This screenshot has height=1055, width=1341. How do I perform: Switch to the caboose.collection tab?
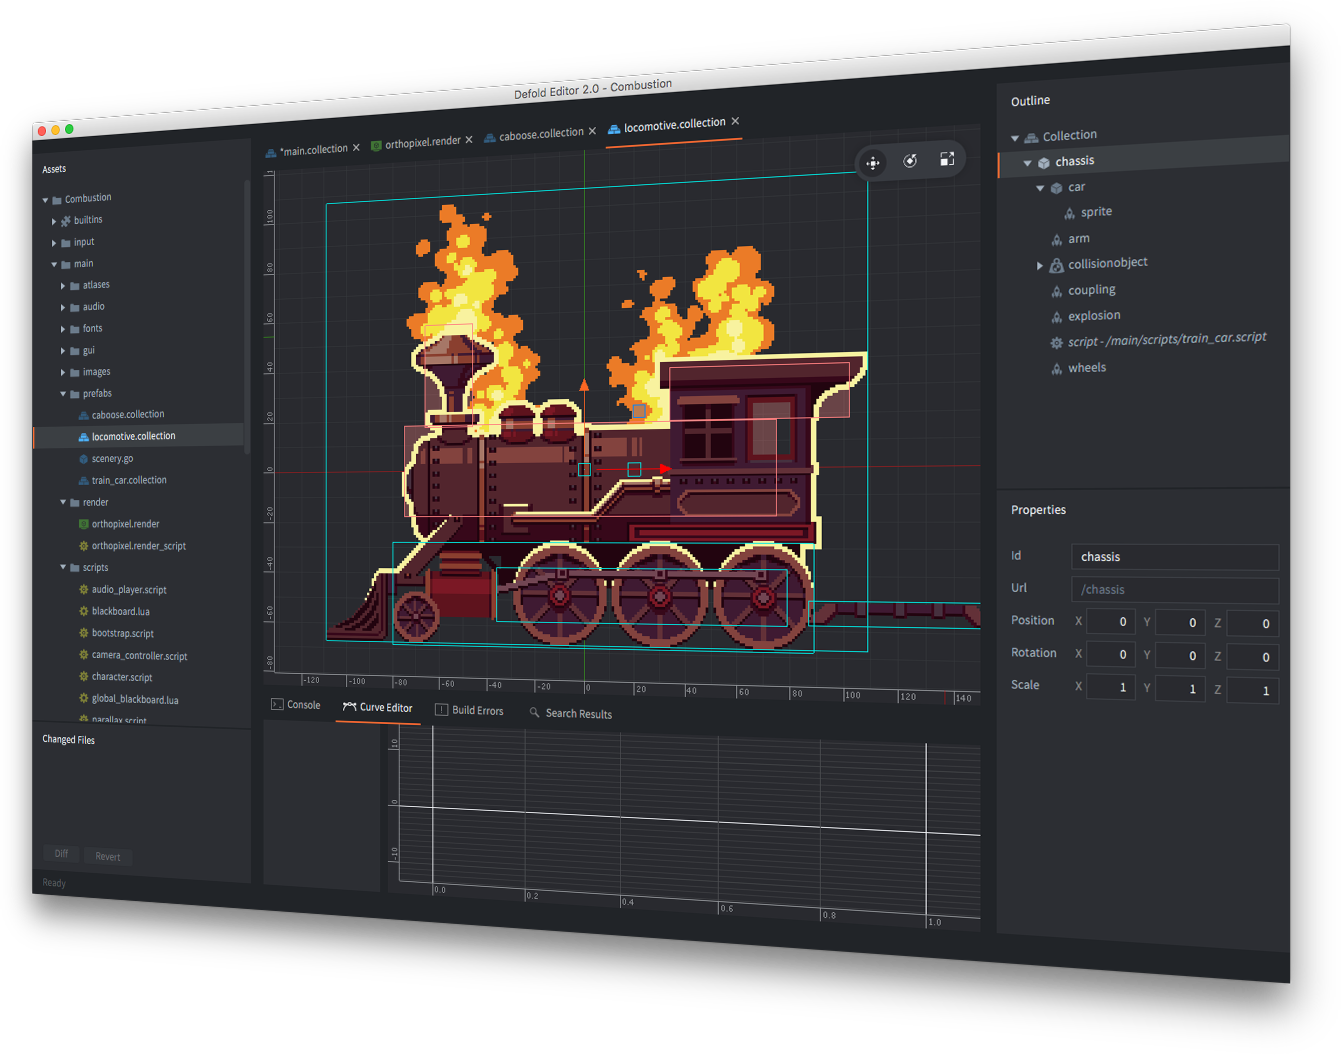(540, 131)
